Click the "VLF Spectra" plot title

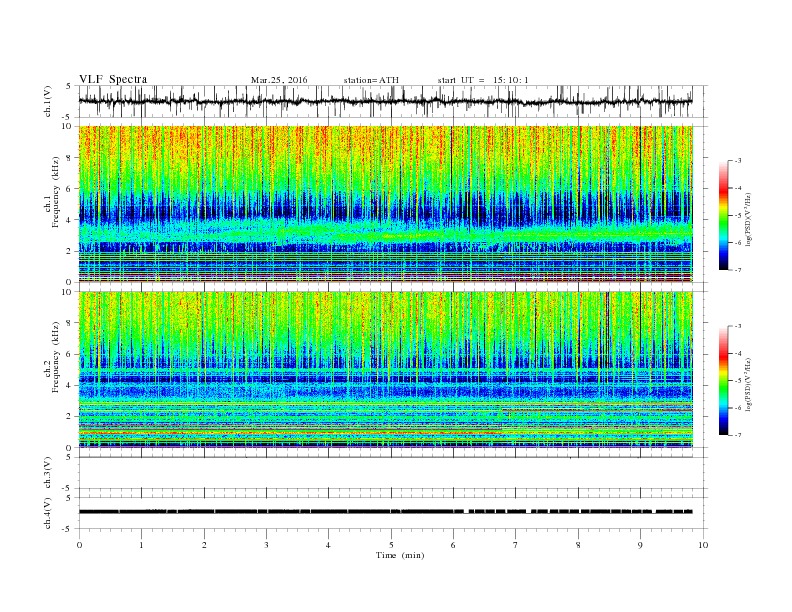click(113, 79)
